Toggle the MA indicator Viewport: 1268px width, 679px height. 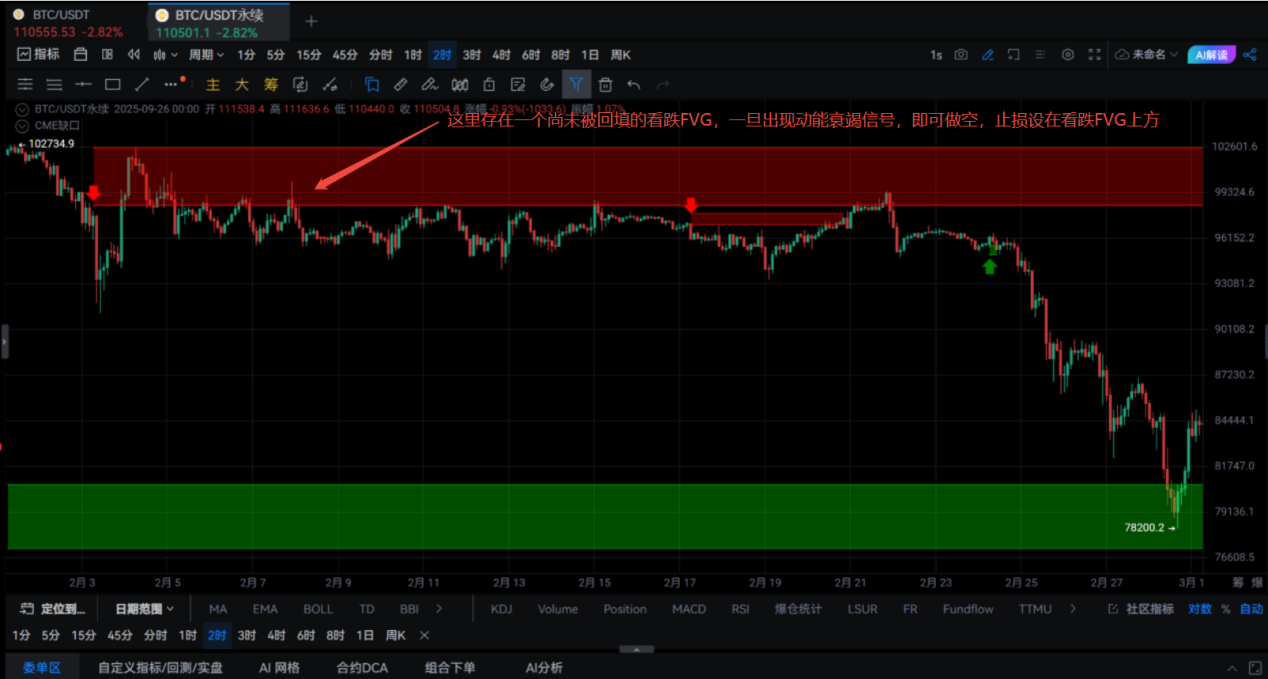click(218, 608)
